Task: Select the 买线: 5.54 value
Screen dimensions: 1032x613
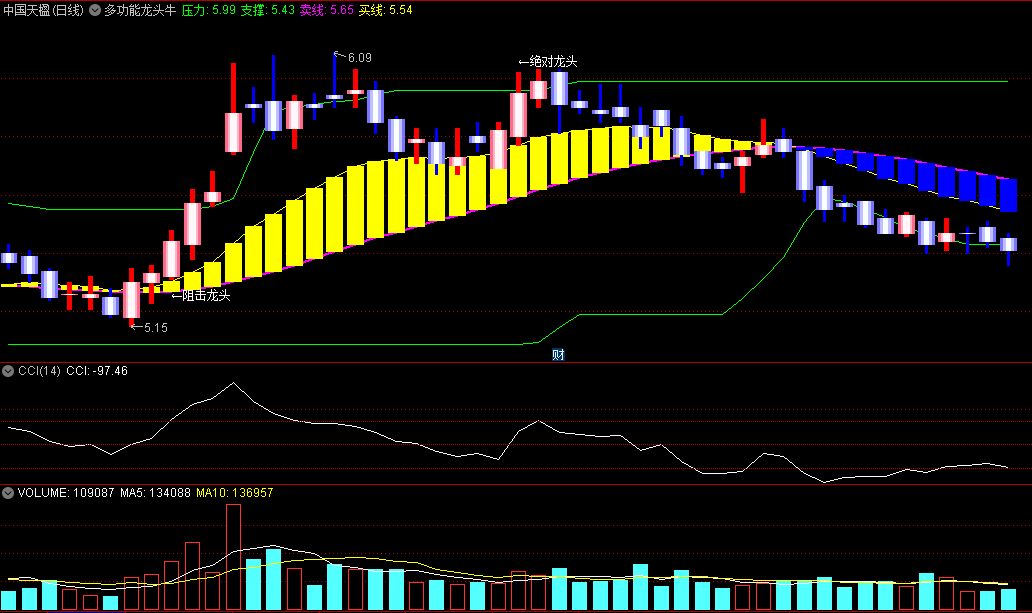Action: point(386,10)
